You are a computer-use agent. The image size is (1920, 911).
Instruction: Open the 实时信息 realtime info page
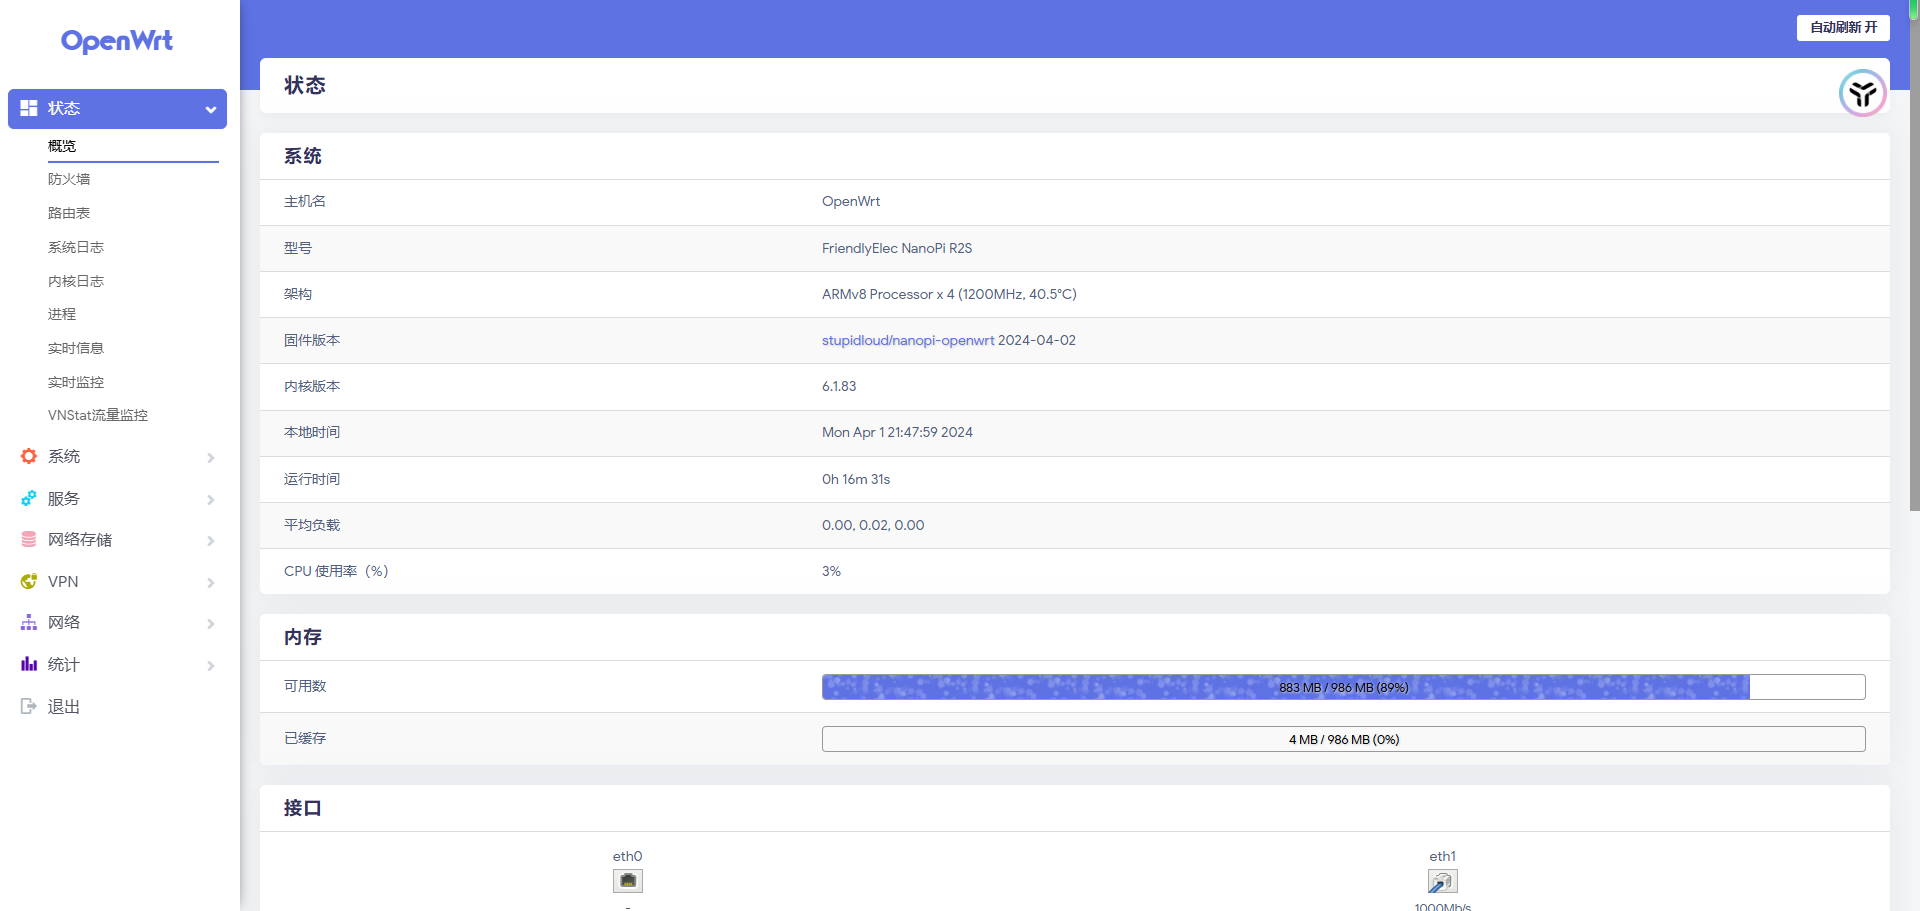pyautogui.click(x=76, y=348)
